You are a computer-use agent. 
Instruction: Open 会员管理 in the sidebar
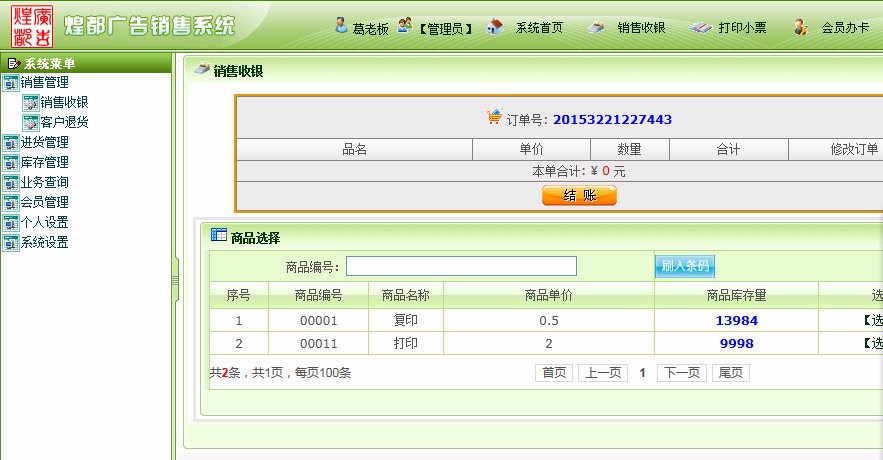point(44,202)
